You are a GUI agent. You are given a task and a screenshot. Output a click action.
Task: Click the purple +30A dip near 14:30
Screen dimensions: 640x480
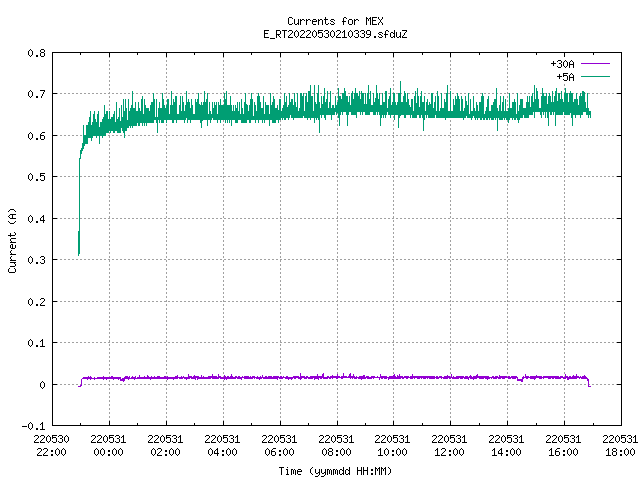(520, 380)
